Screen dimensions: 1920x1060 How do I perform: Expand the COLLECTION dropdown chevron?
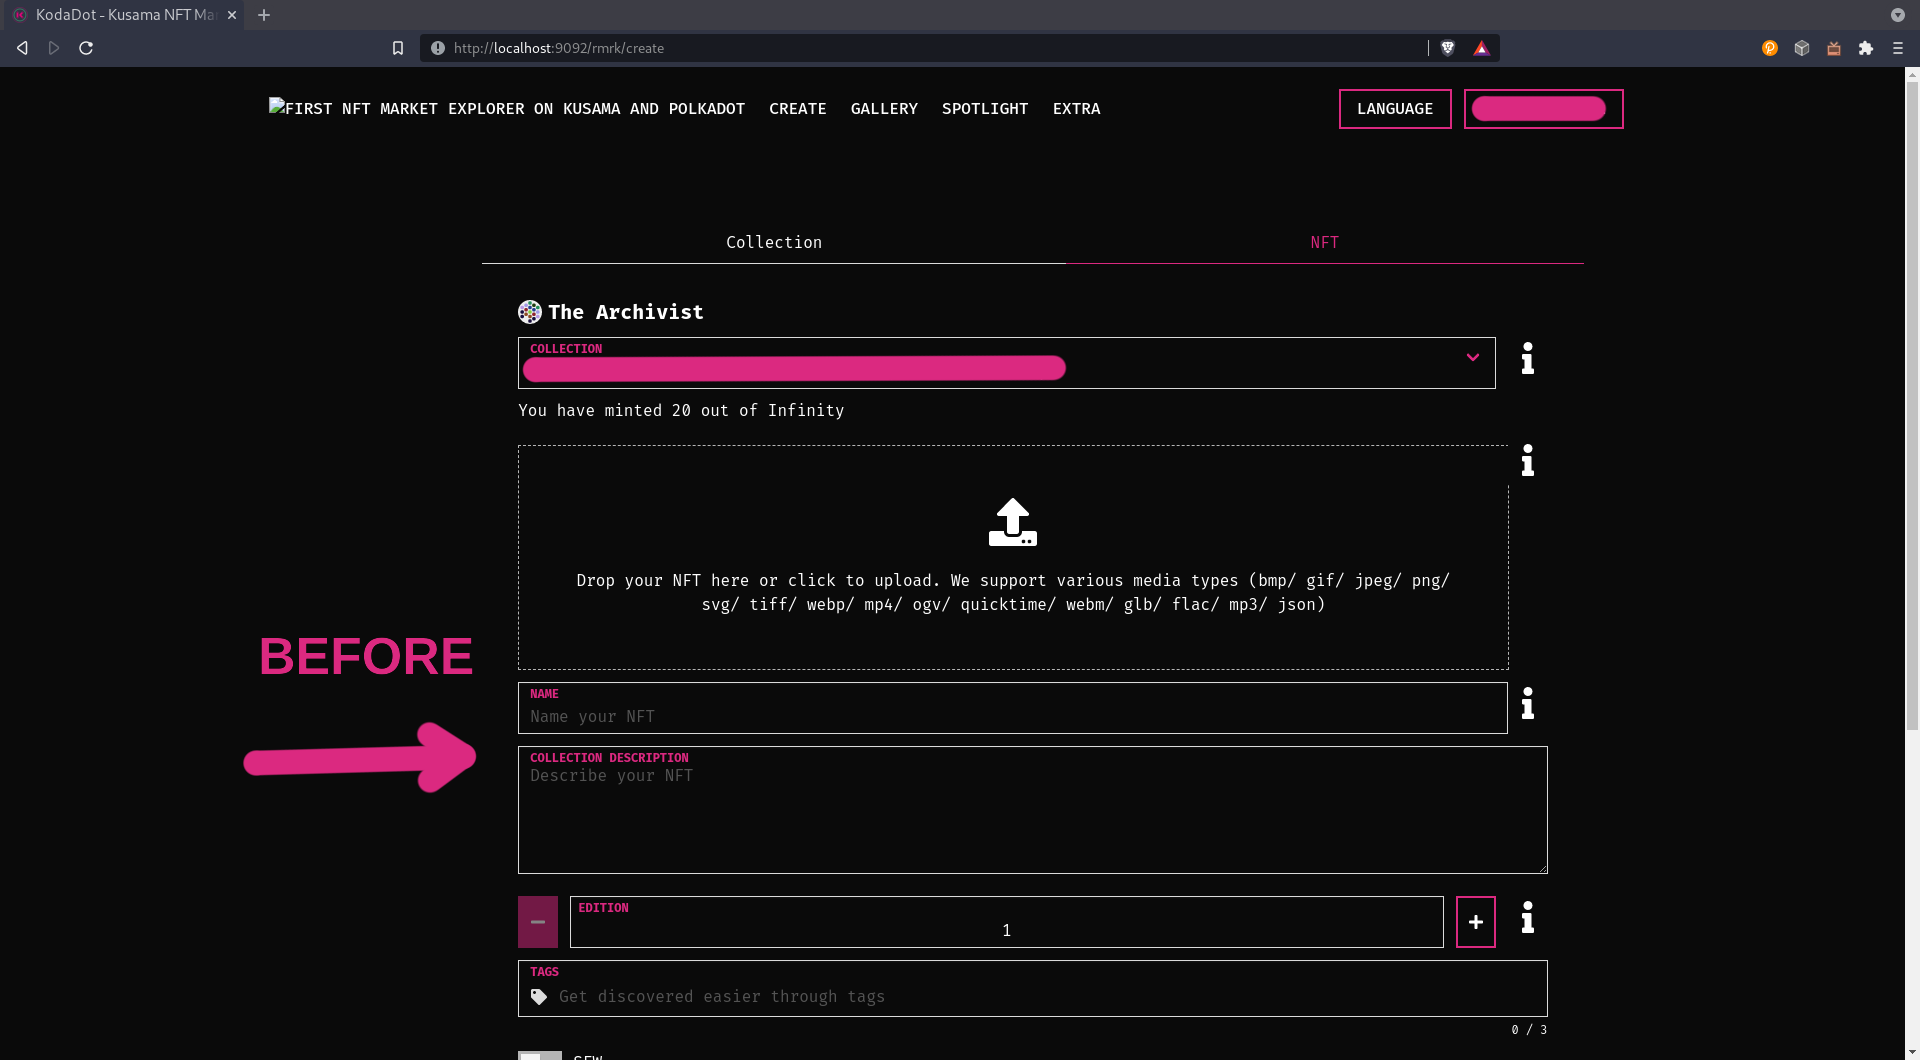pos(1473,357)
